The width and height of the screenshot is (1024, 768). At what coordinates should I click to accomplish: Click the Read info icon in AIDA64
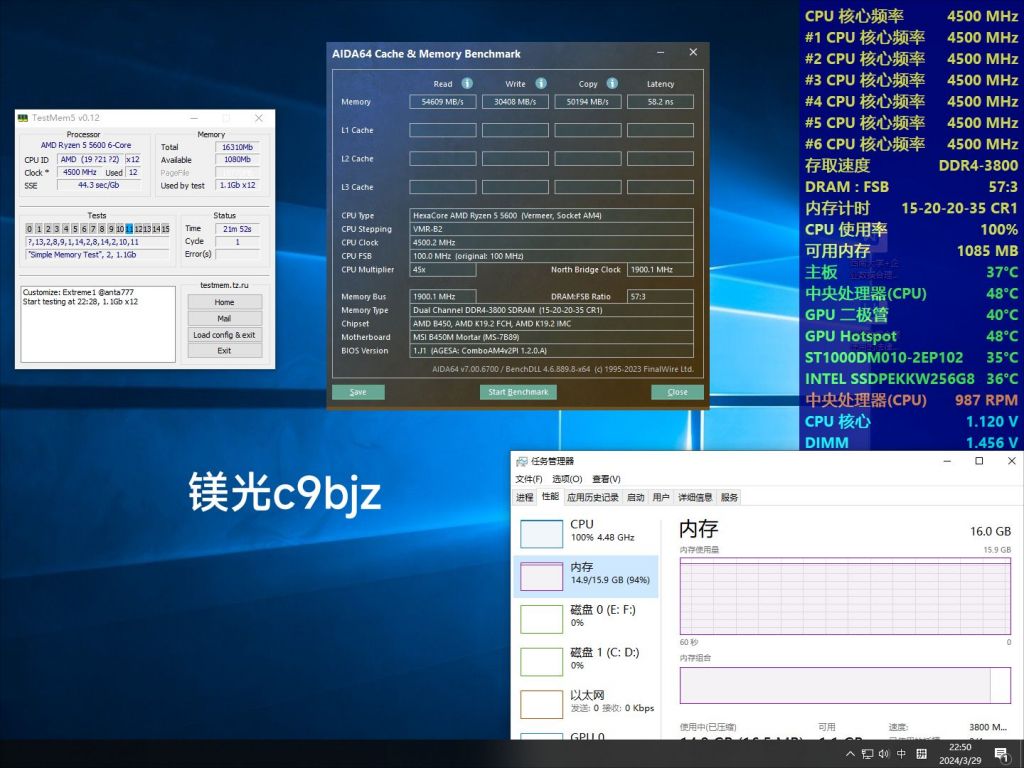click(466, 84)
